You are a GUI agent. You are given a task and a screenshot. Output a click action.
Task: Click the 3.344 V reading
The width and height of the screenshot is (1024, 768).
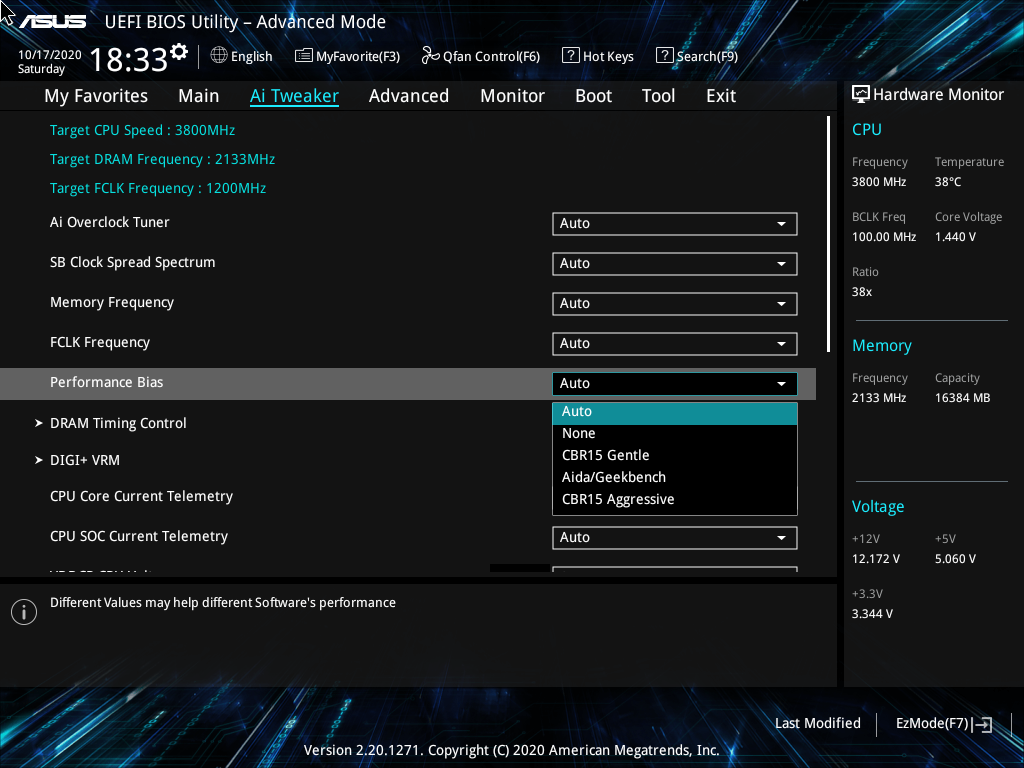tap(872, 613)
